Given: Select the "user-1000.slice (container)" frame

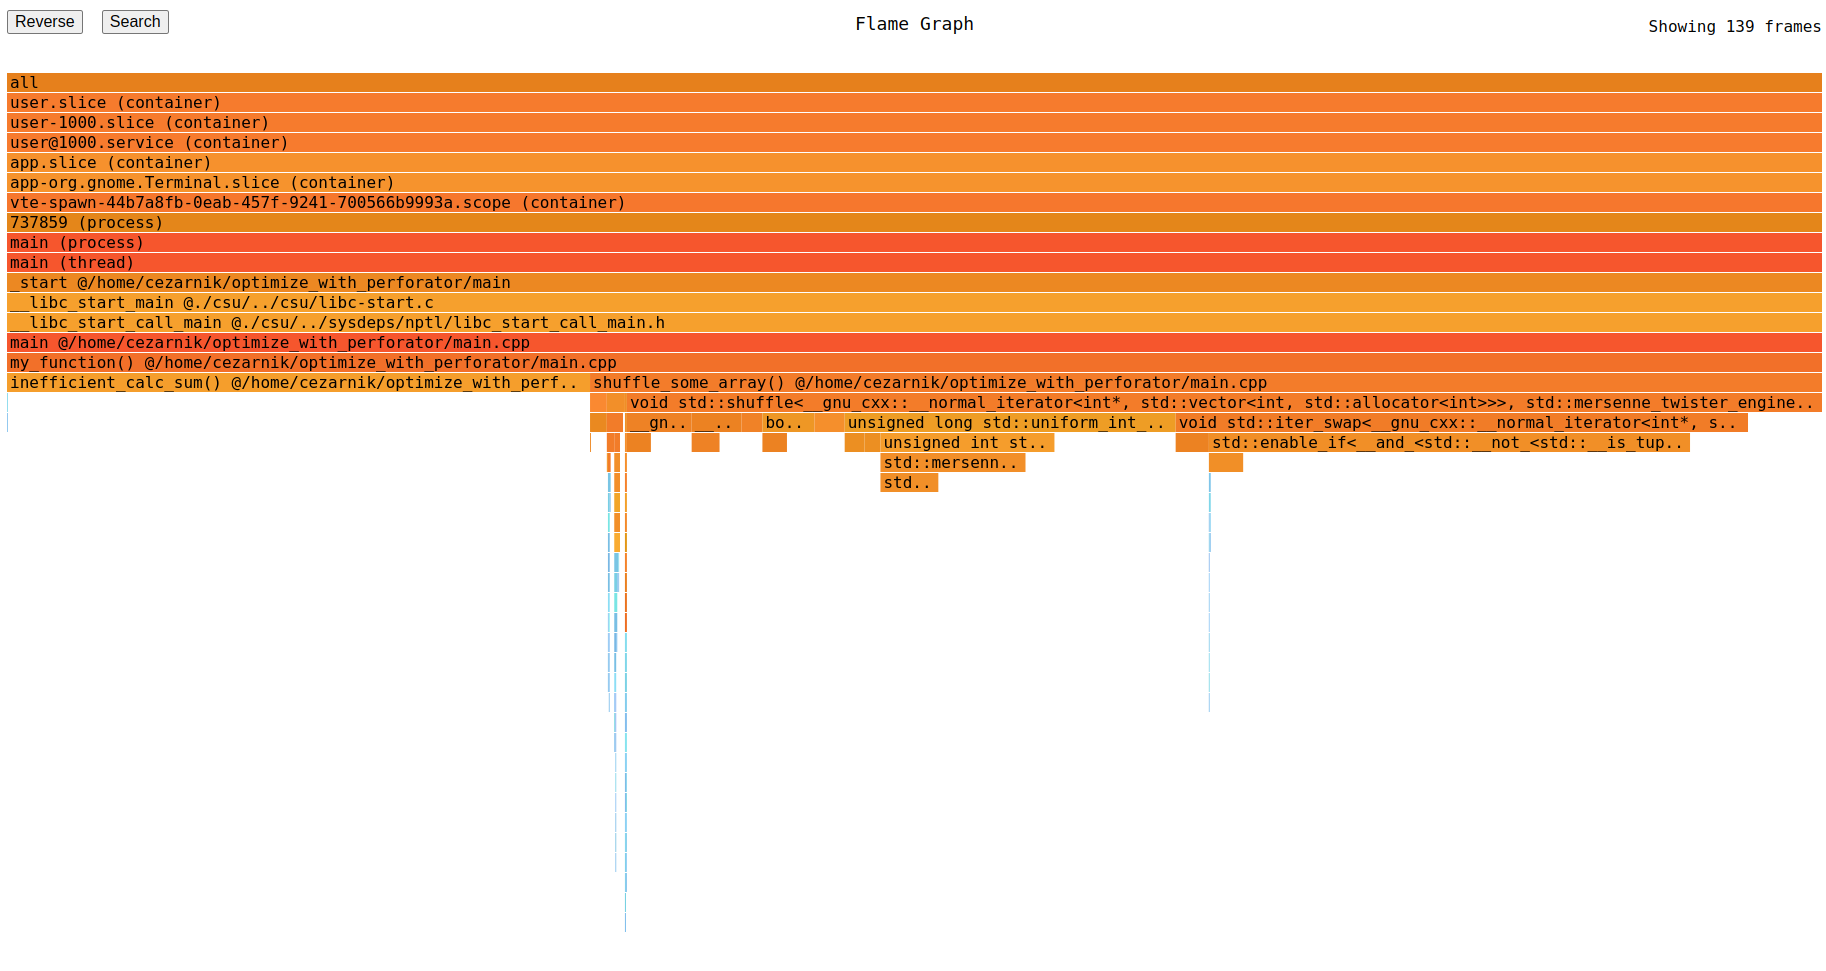Looking at the screenshot, I should click(900, 122).
